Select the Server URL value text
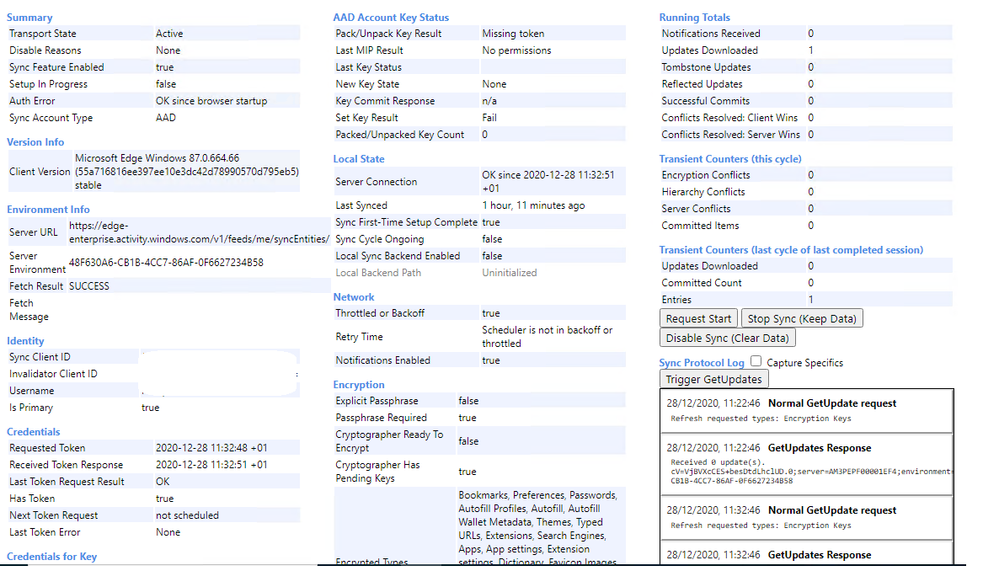 pos(199,232)
